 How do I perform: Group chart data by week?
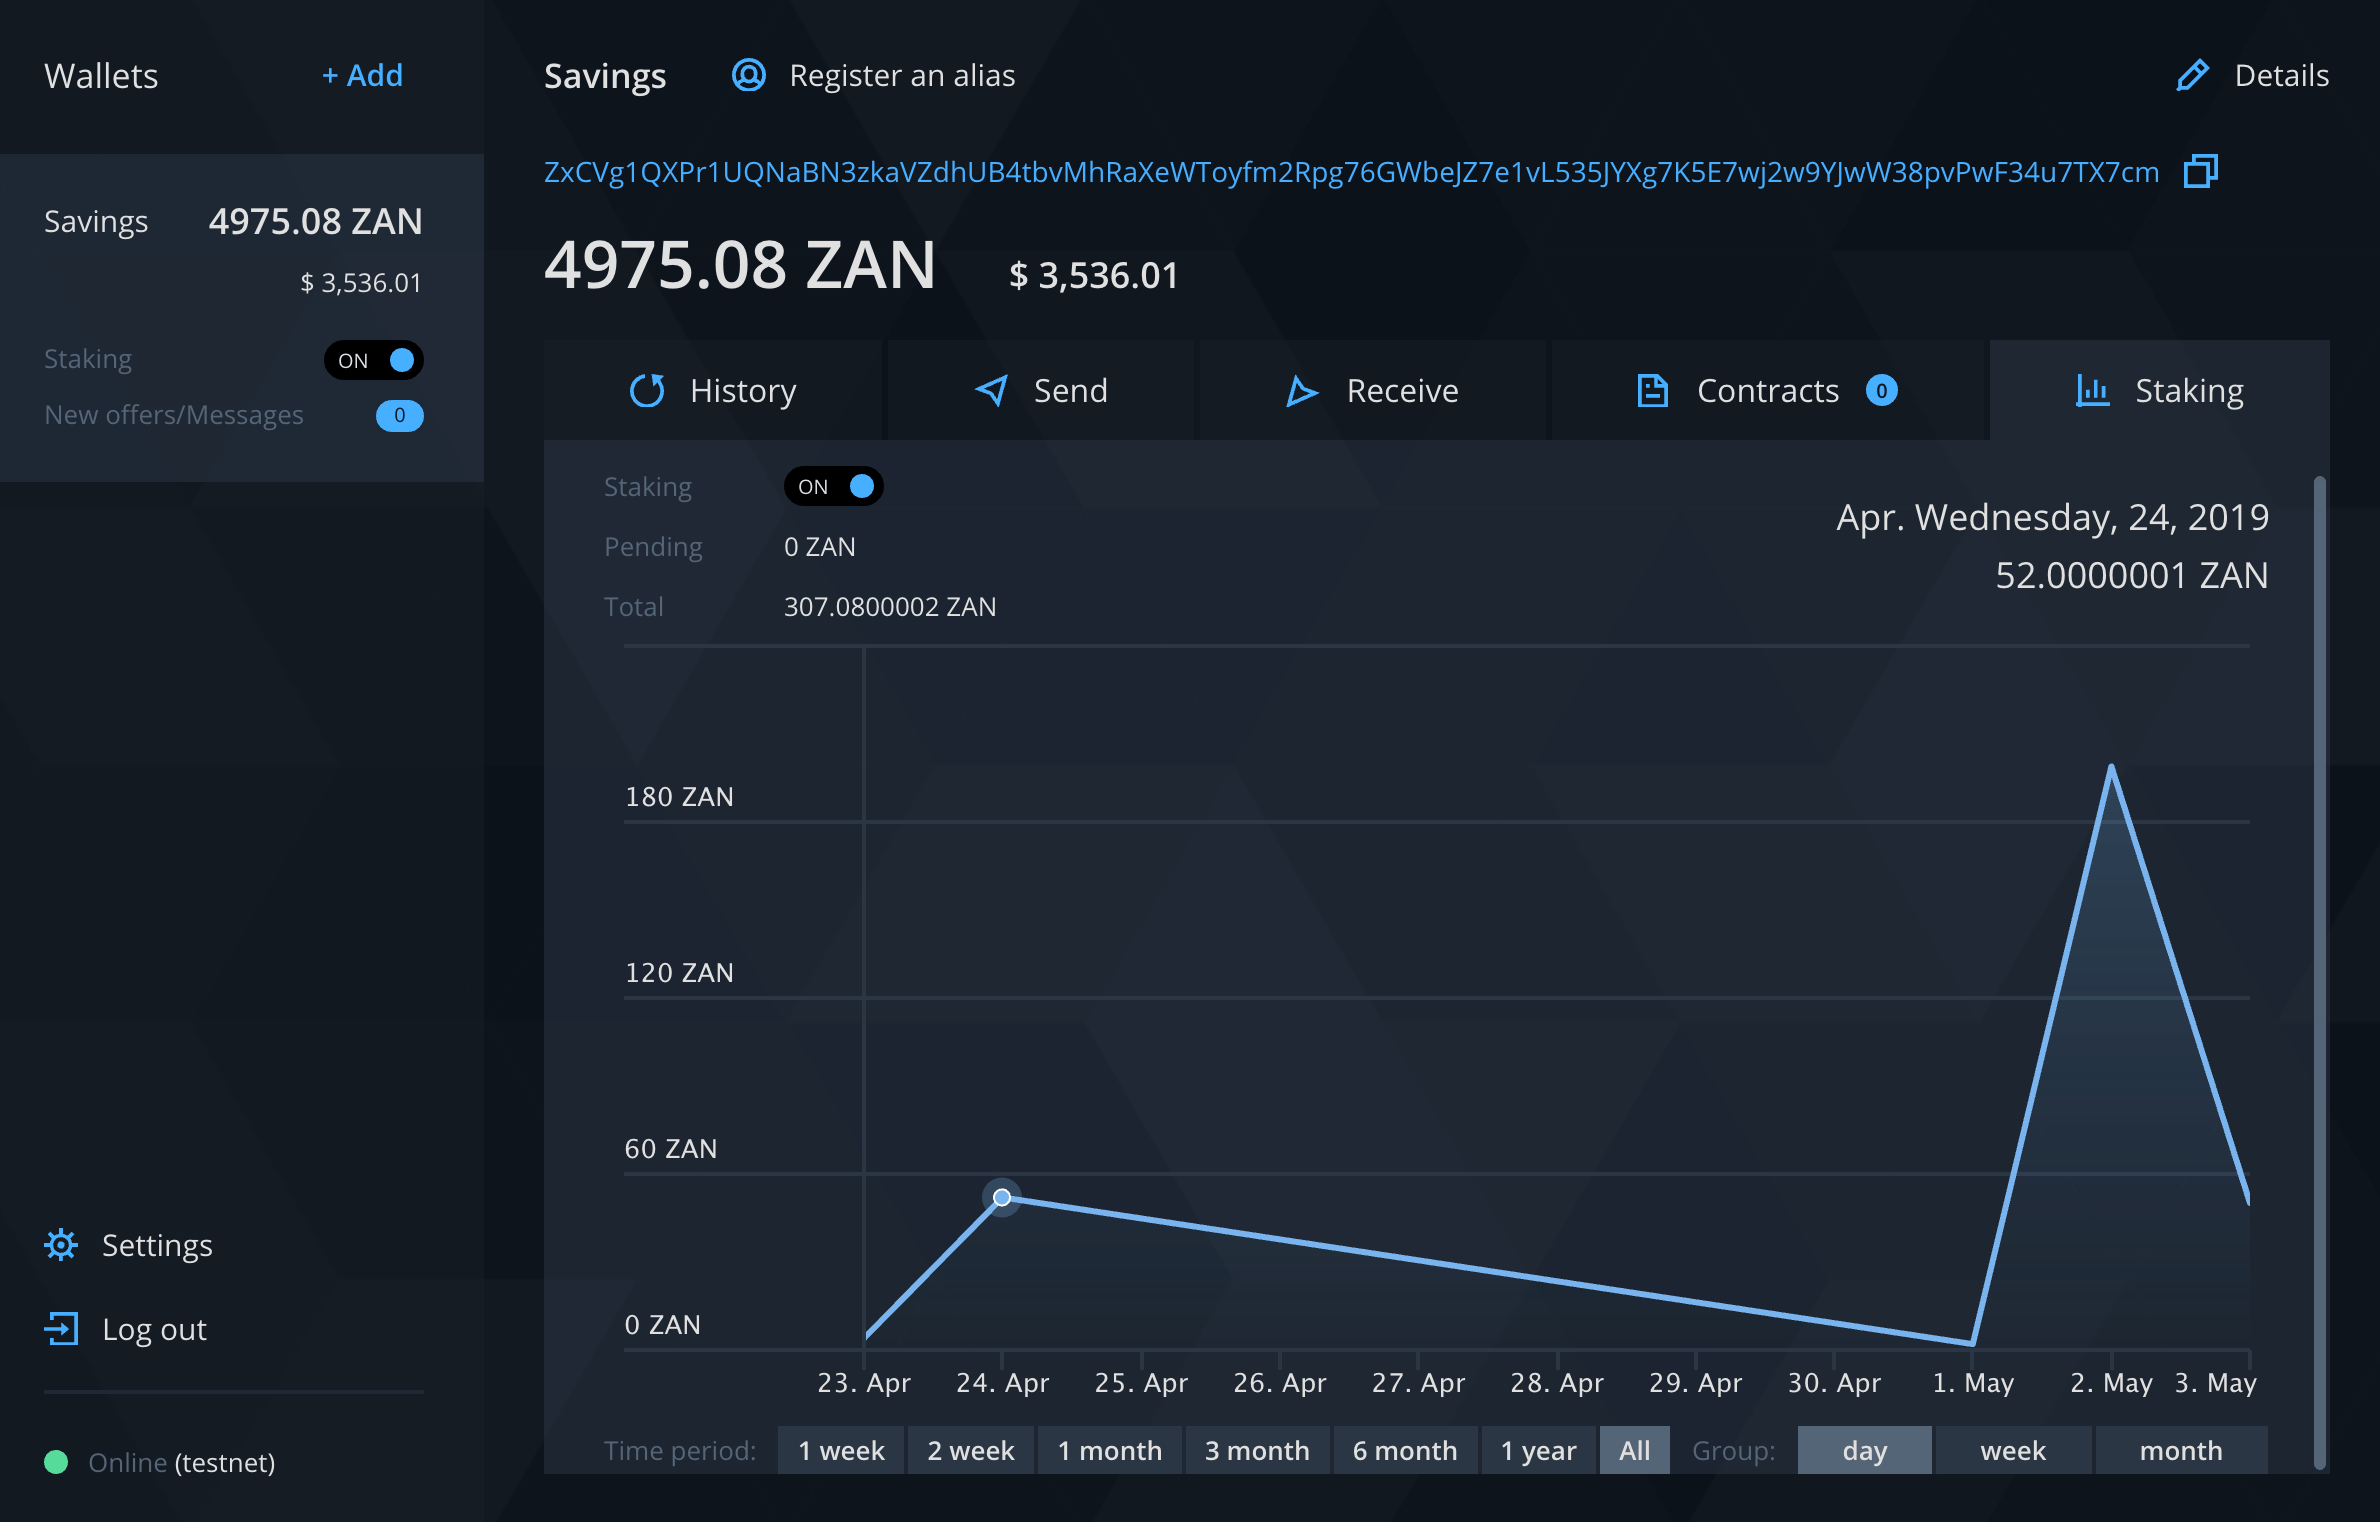coord(2013,1450)
